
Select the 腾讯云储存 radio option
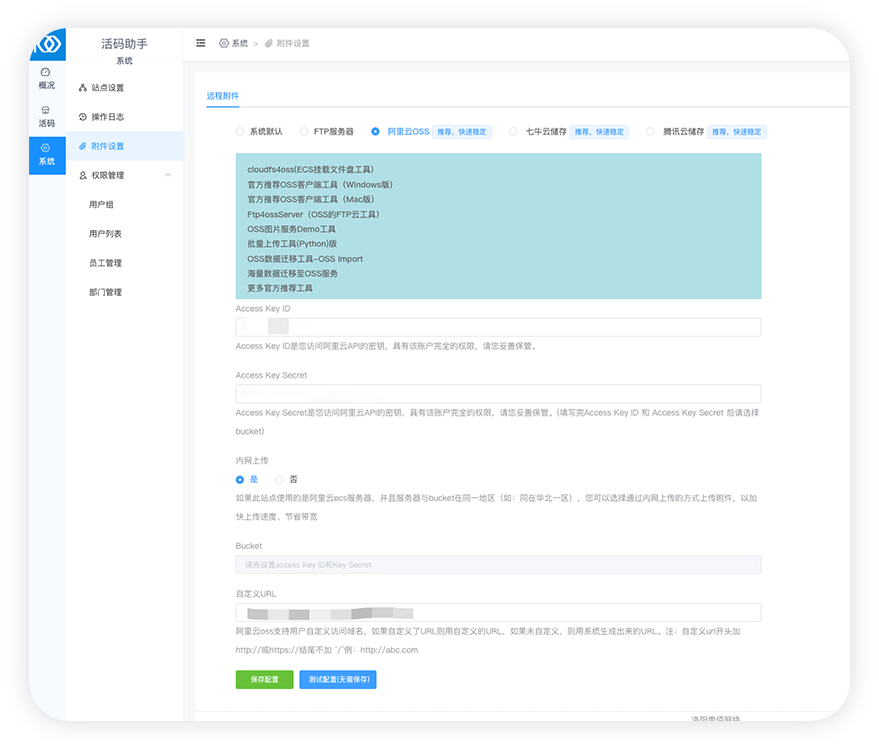650,132
